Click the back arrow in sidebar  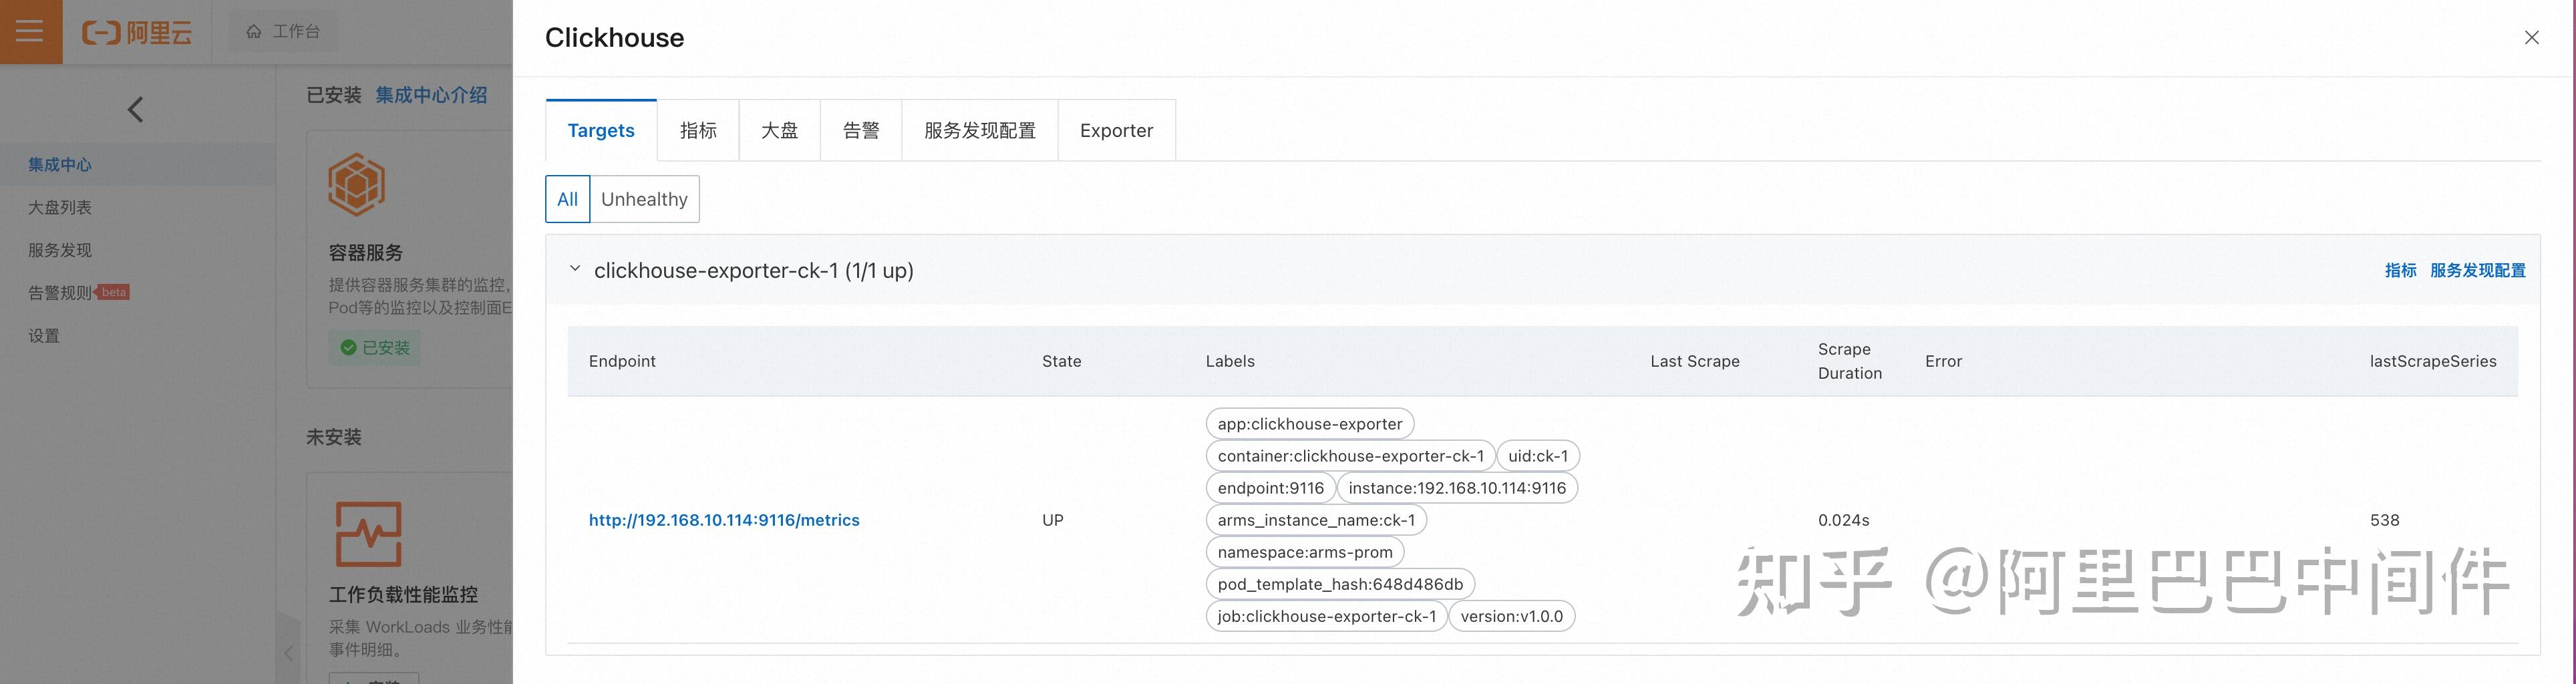click(136, 109)
